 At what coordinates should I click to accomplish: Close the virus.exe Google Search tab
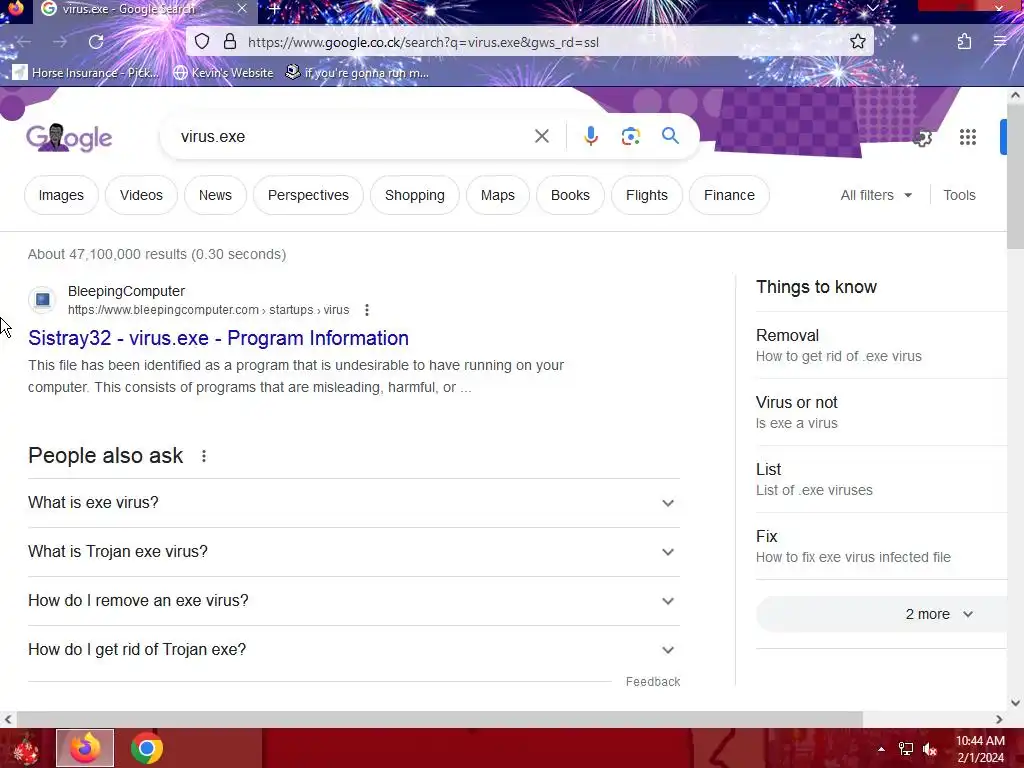point(242,8)
